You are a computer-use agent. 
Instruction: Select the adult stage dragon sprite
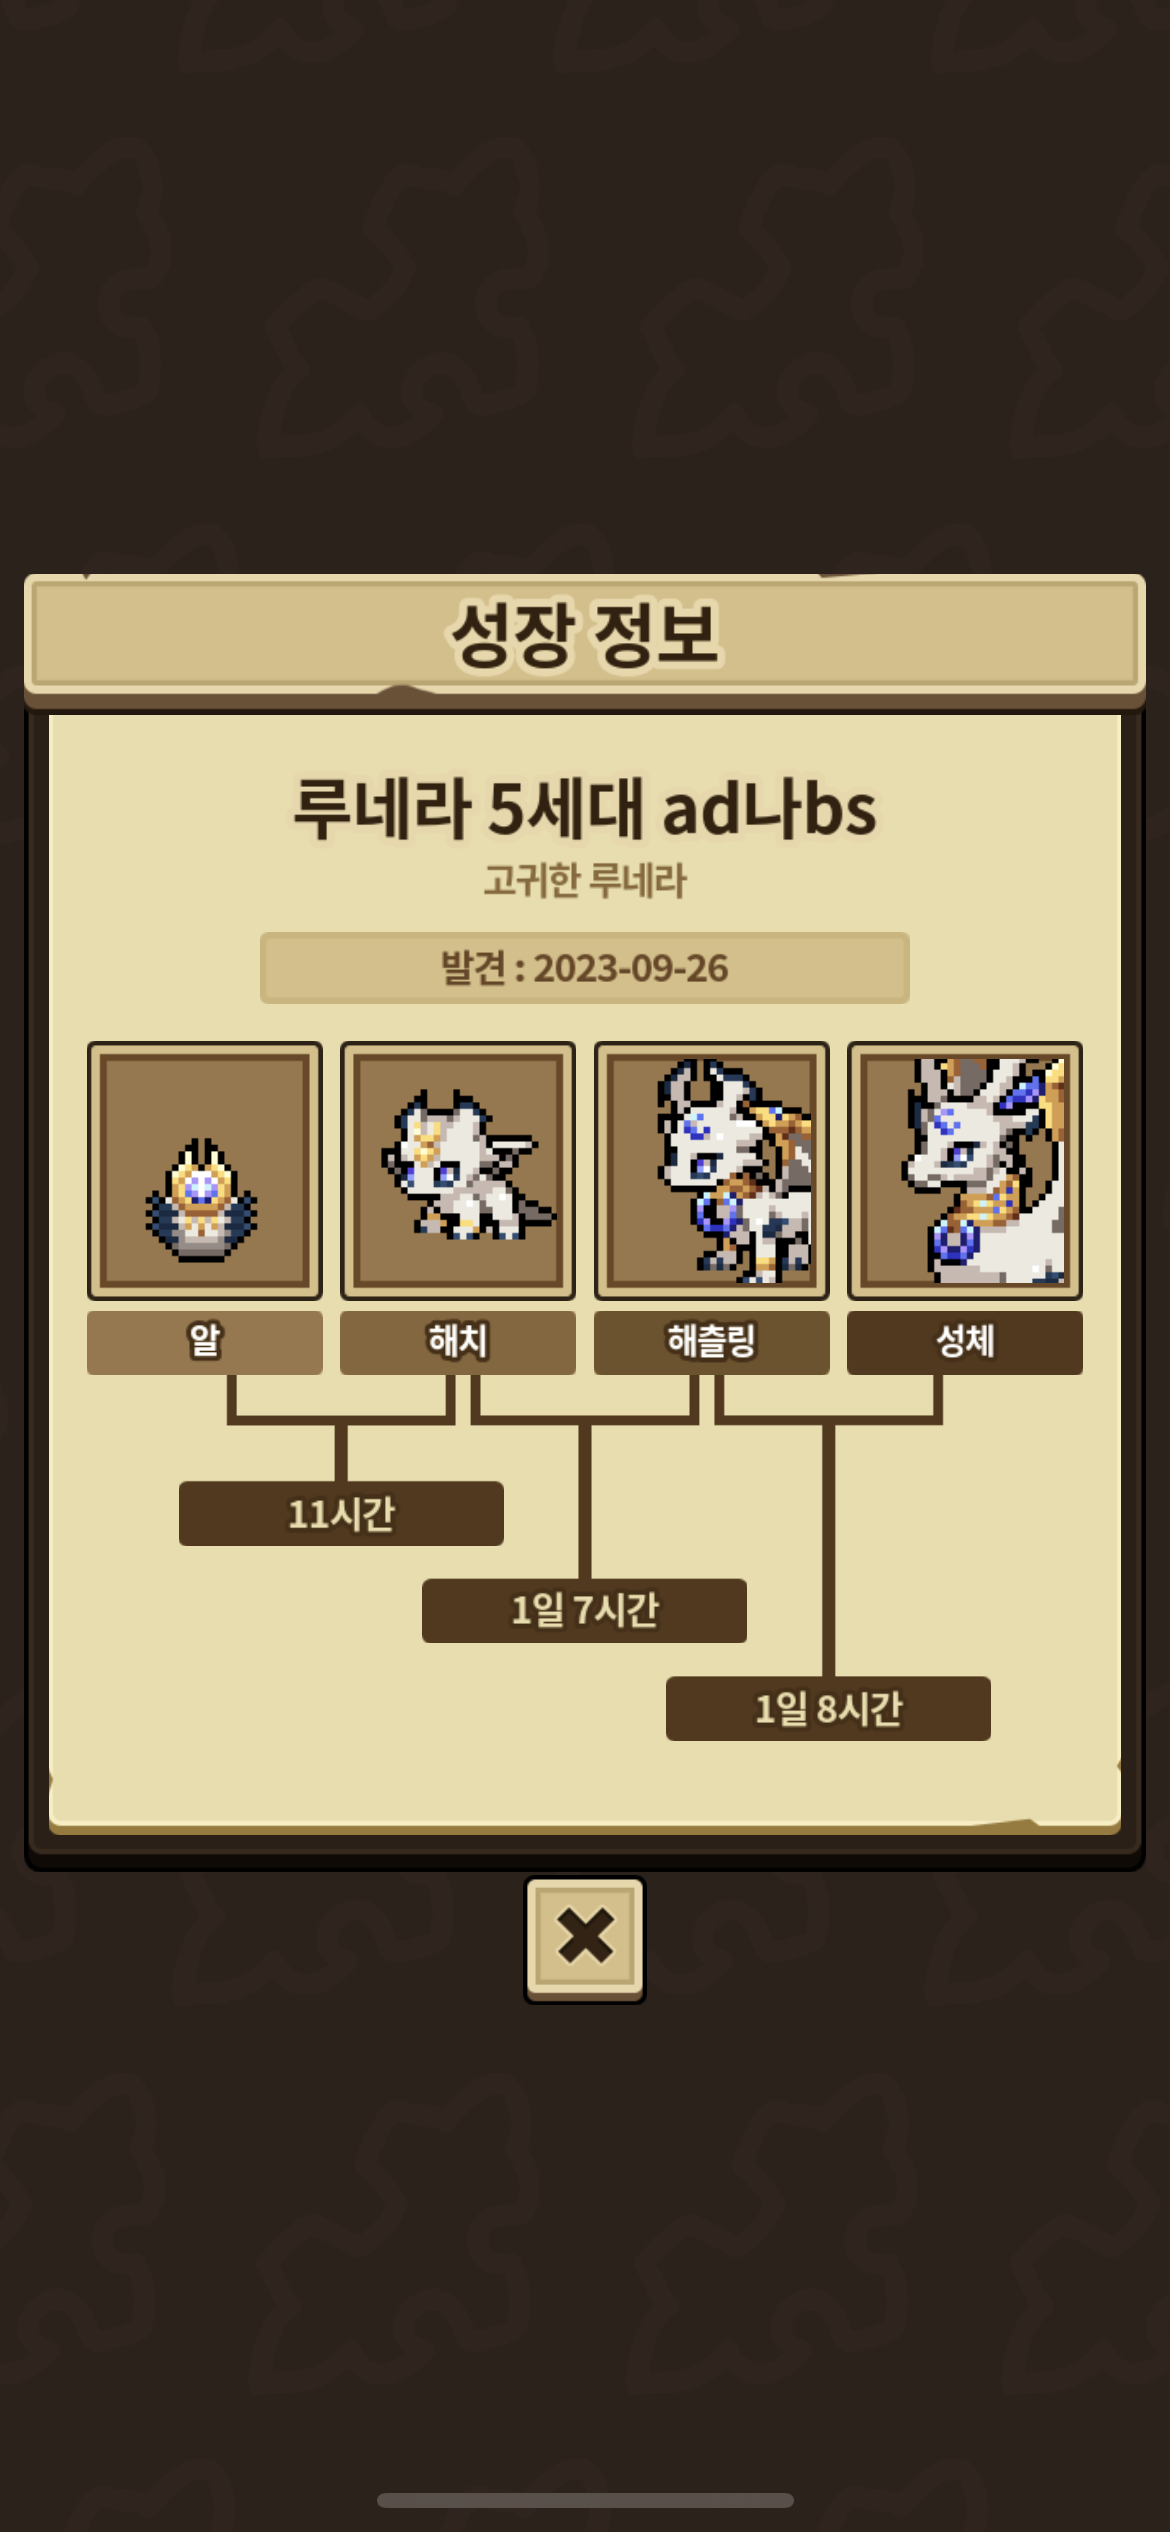[965, 1170]
